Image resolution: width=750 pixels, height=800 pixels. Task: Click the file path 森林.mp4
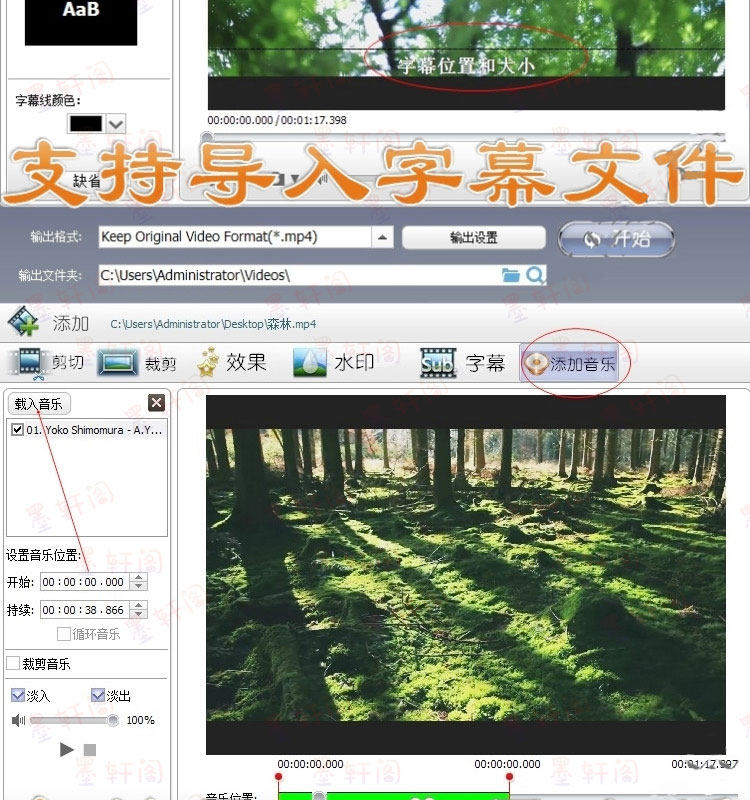point(213,324)
